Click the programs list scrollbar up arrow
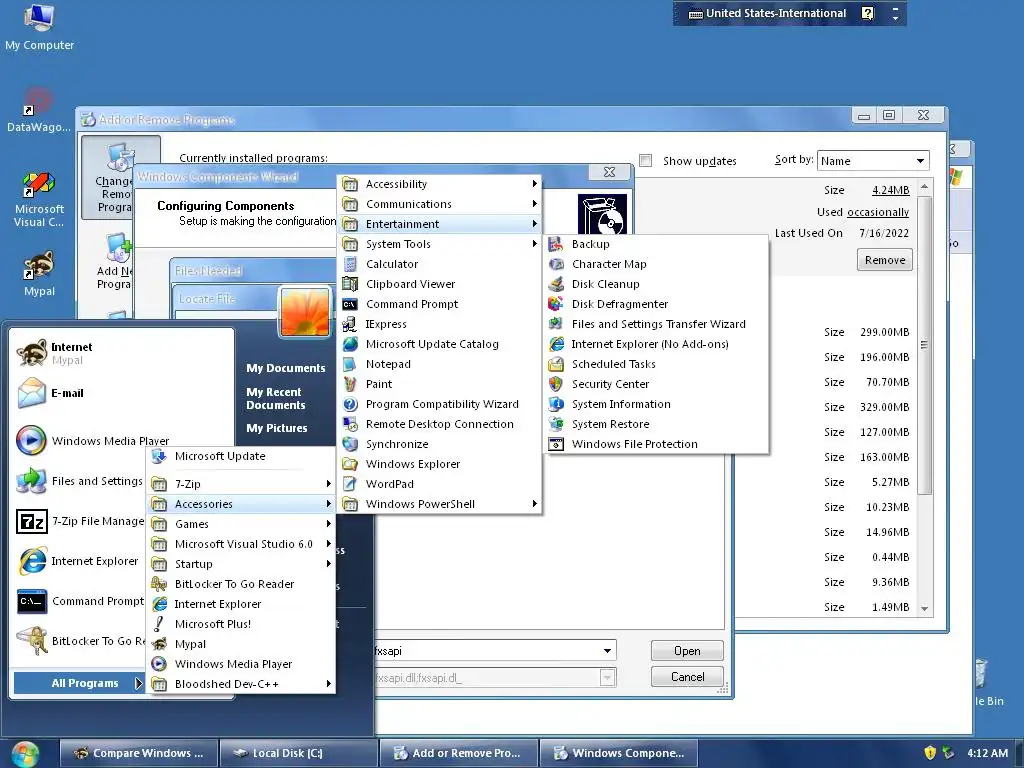The height and width of the screenshot is (768, 1024). pyautogui.click(x=924, y=187)
